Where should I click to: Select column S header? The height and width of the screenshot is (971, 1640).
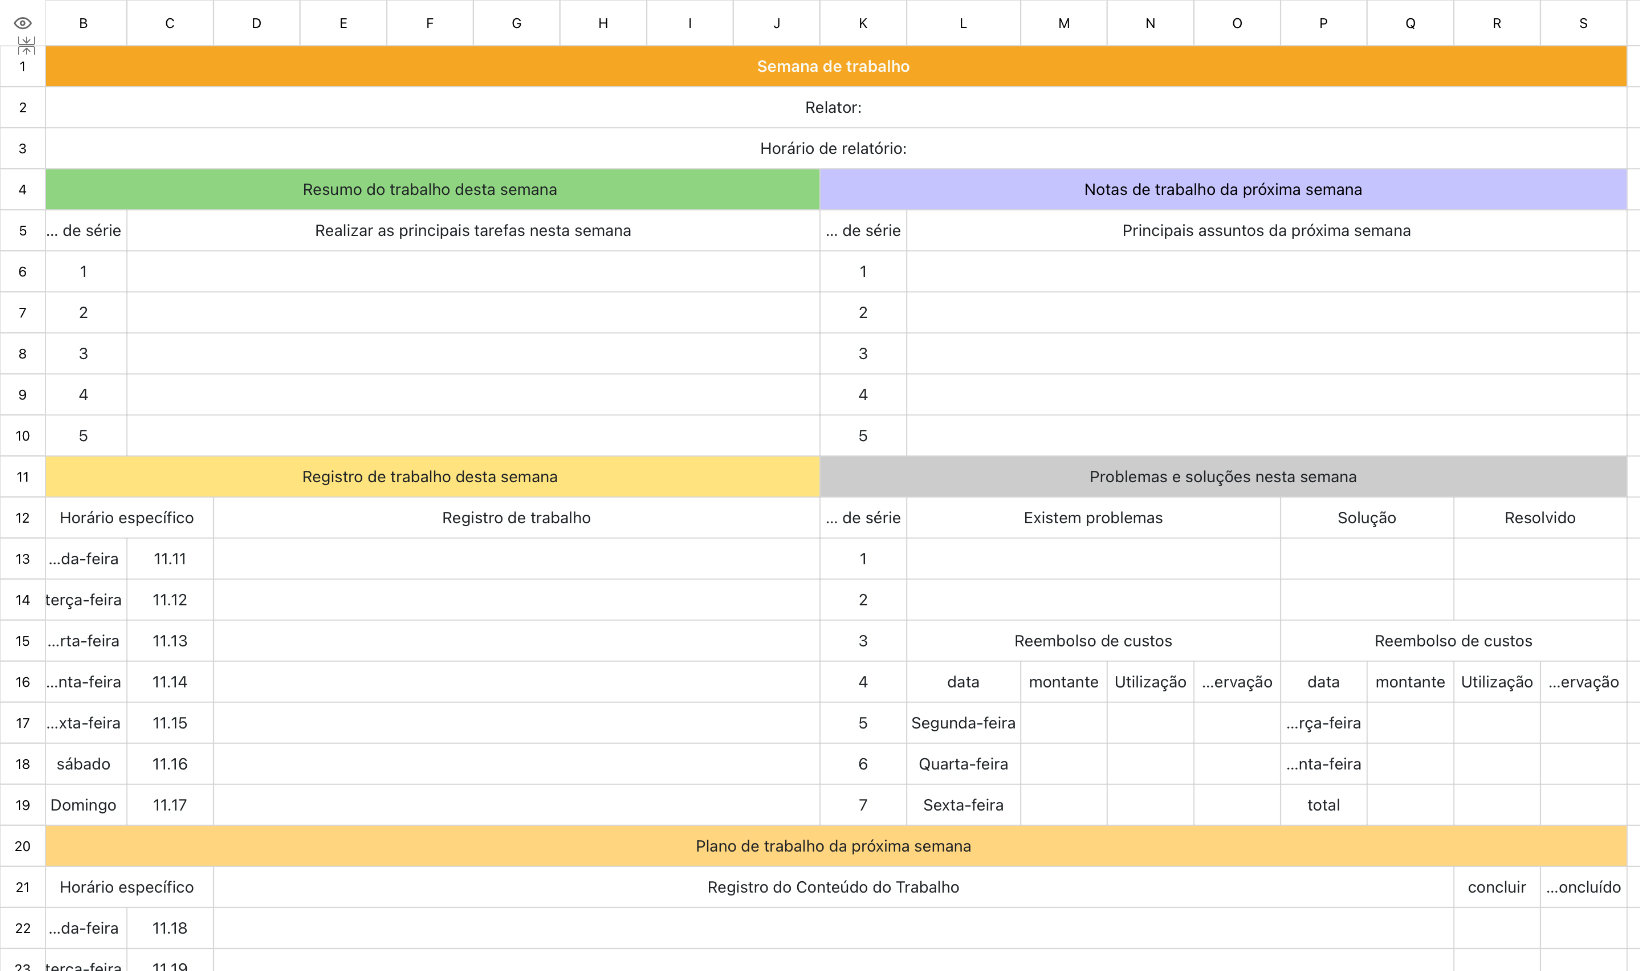pos(1583,23)
